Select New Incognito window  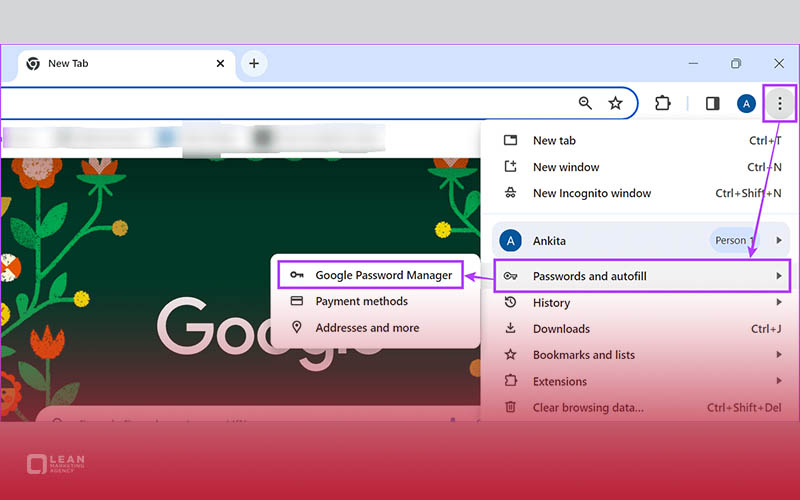[x=591, y=193]
